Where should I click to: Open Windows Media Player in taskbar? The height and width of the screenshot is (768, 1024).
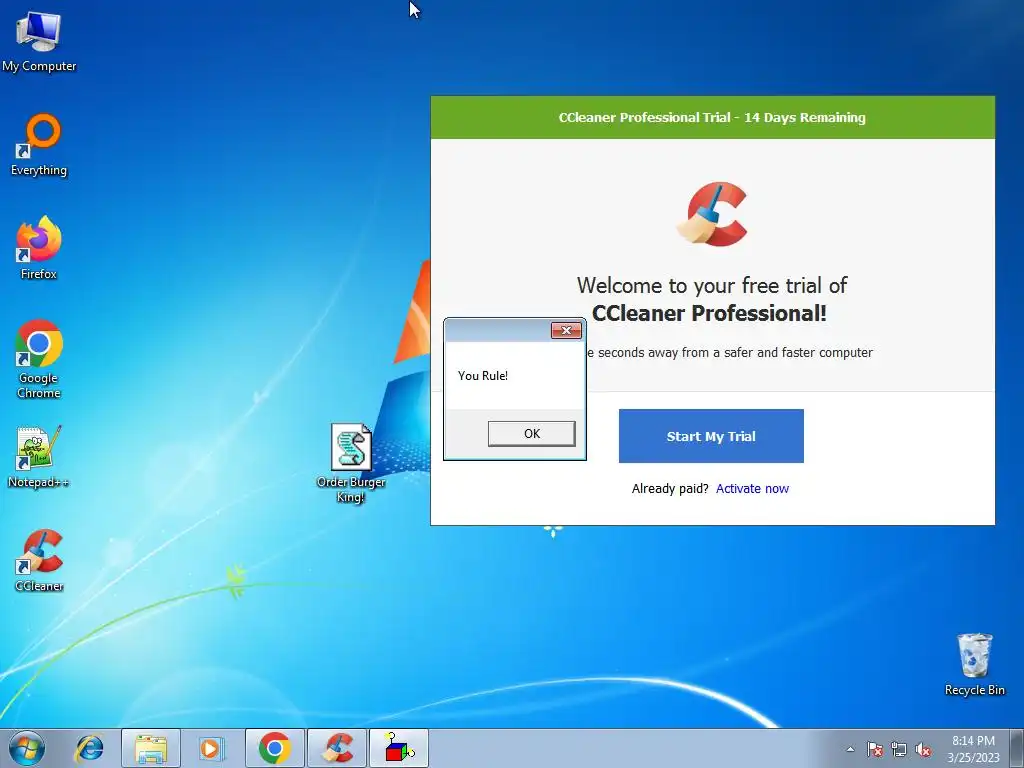[x=211, y=748]
